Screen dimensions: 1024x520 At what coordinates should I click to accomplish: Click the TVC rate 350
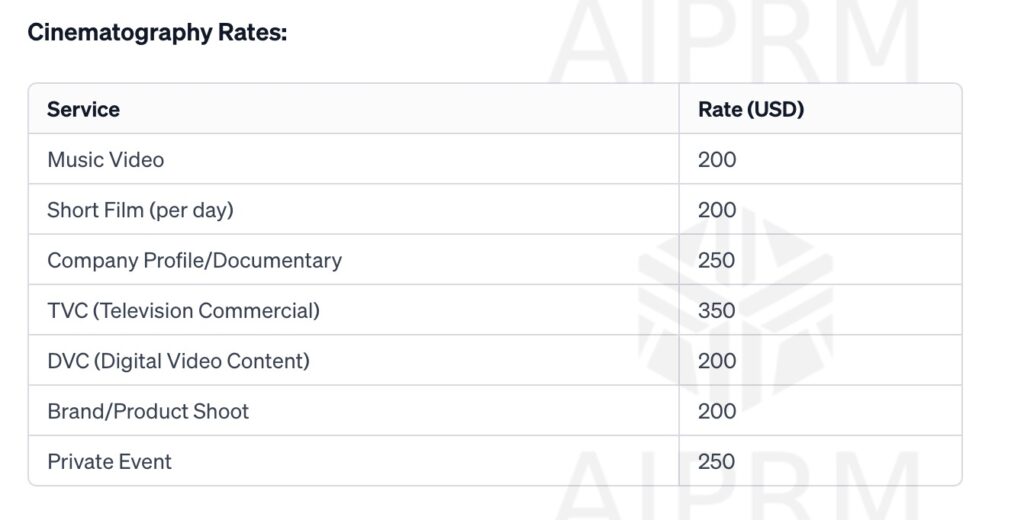click(717, 310)
